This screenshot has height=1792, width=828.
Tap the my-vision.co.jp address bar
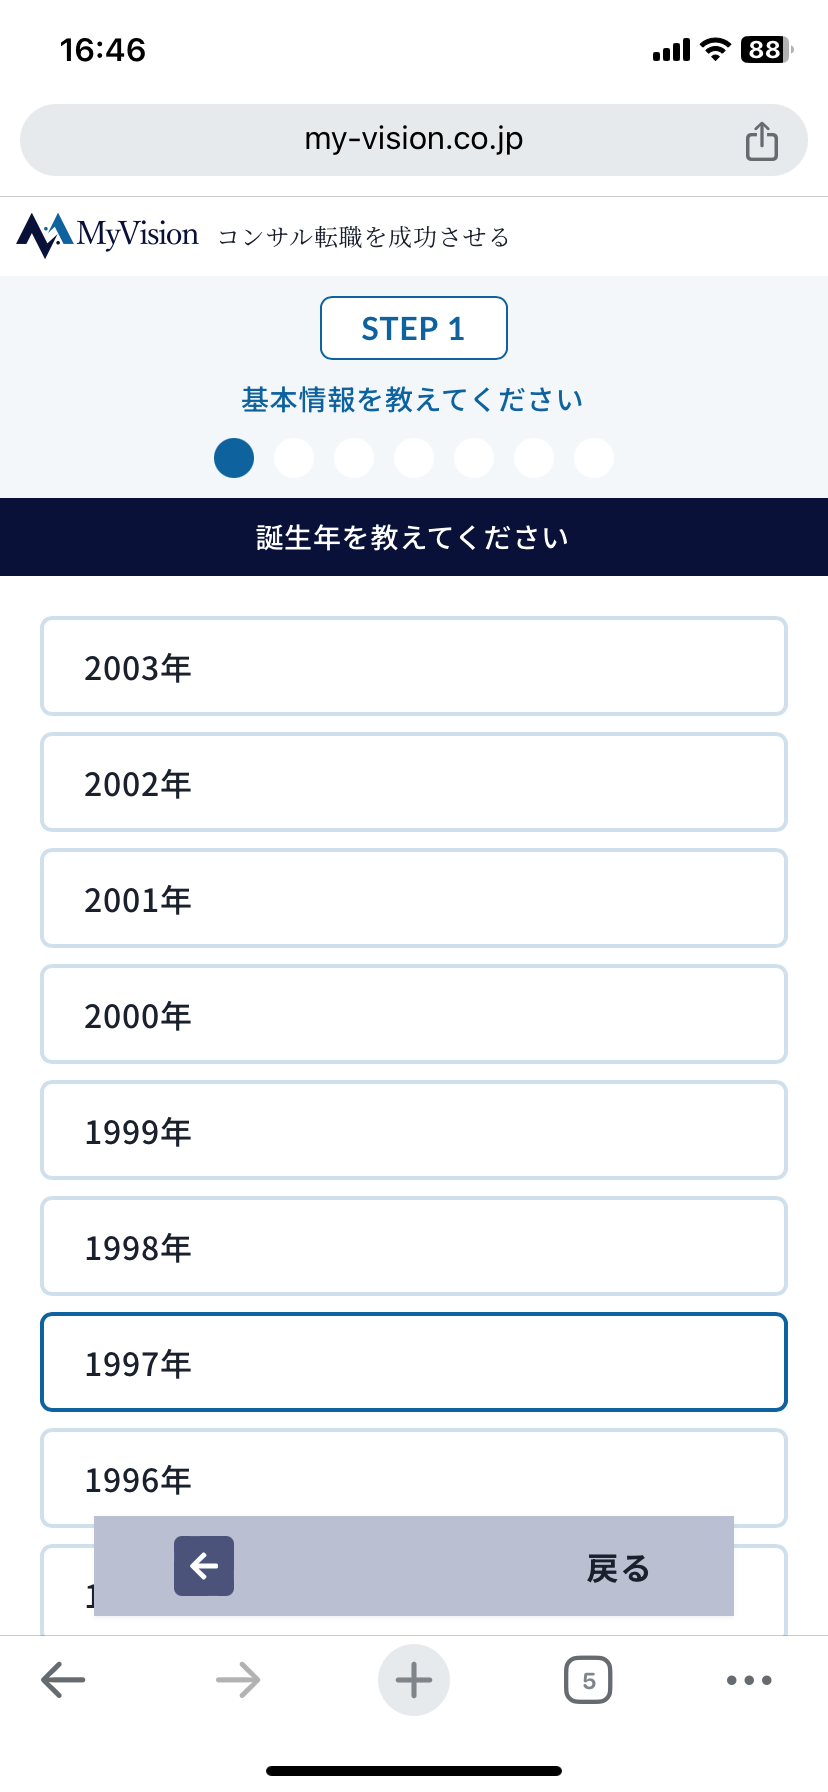pyautogui.click(x=413, y=140)
